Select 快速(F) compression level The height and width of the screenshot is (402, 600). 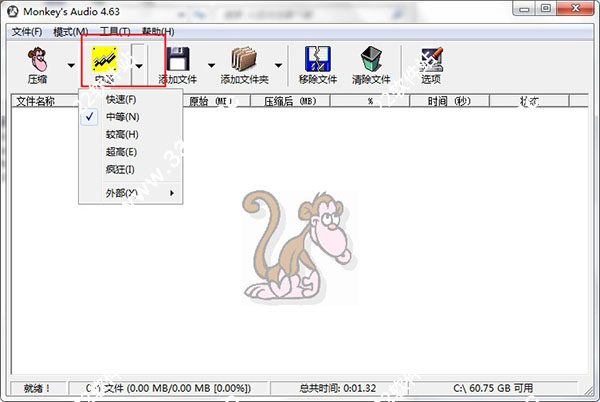pos(130,99)
